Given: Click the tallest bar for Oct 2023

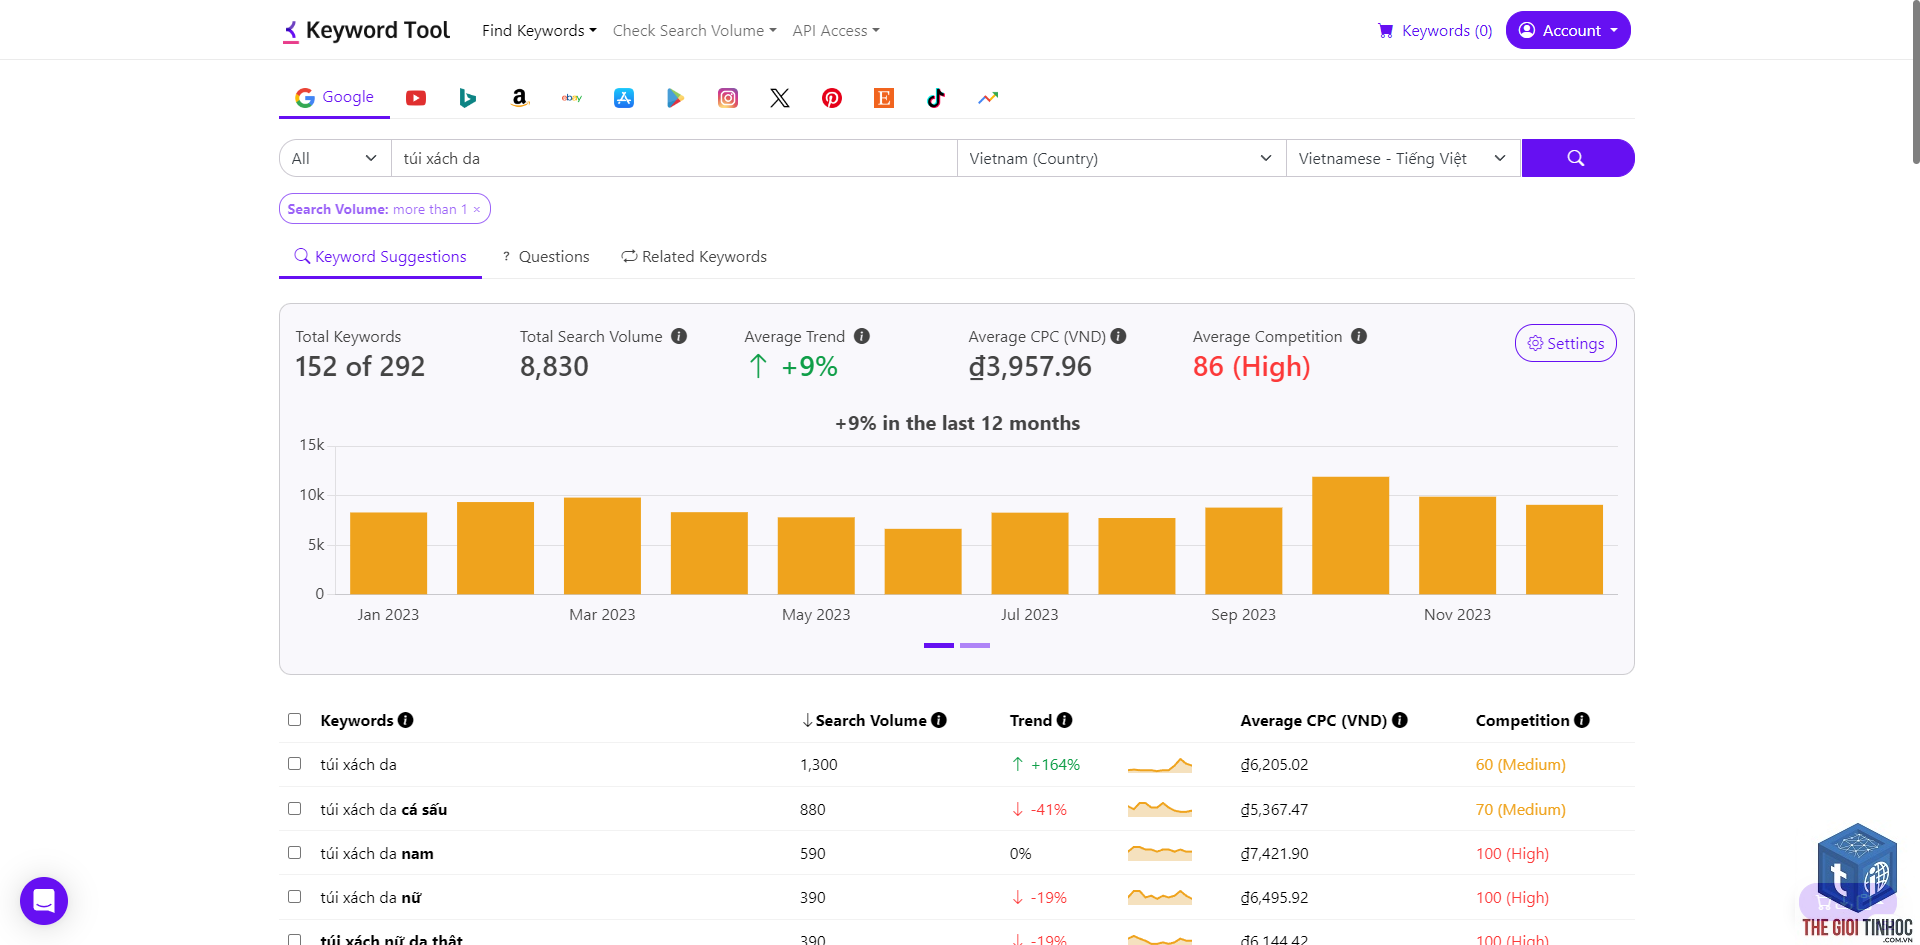Looking at the screenshot, I should pos(1350,535).
